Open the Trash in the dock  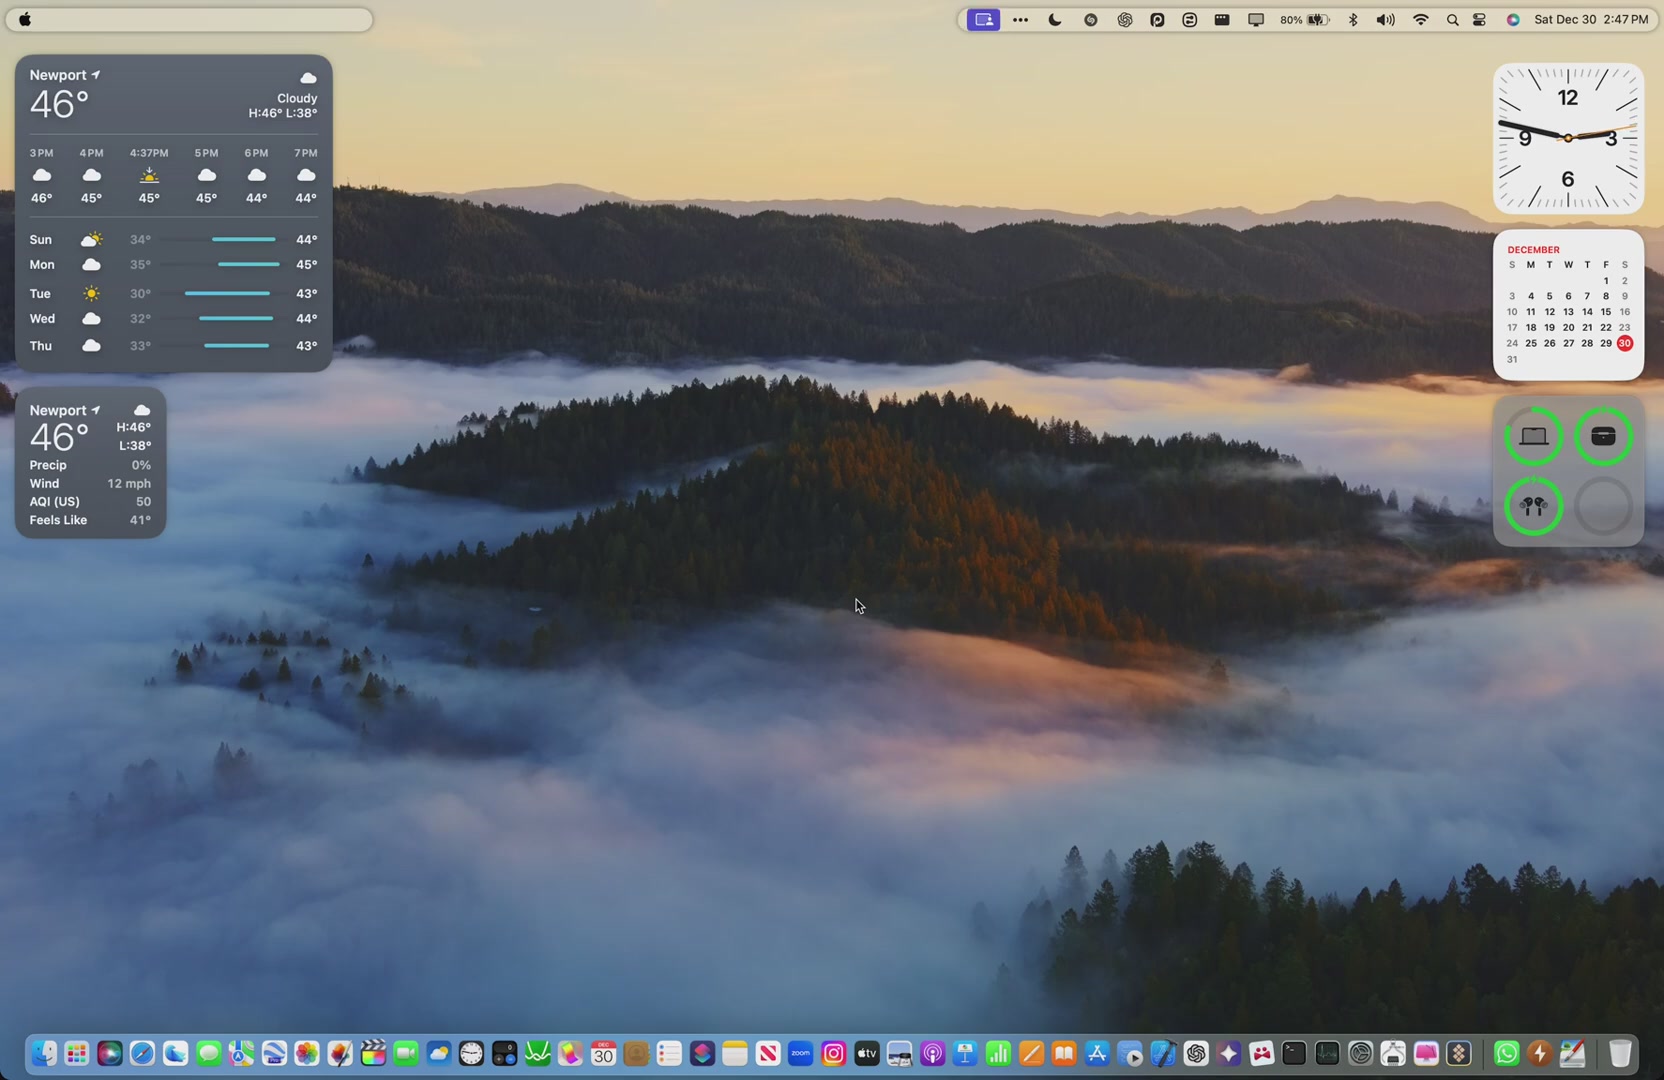point(1620,1053)
